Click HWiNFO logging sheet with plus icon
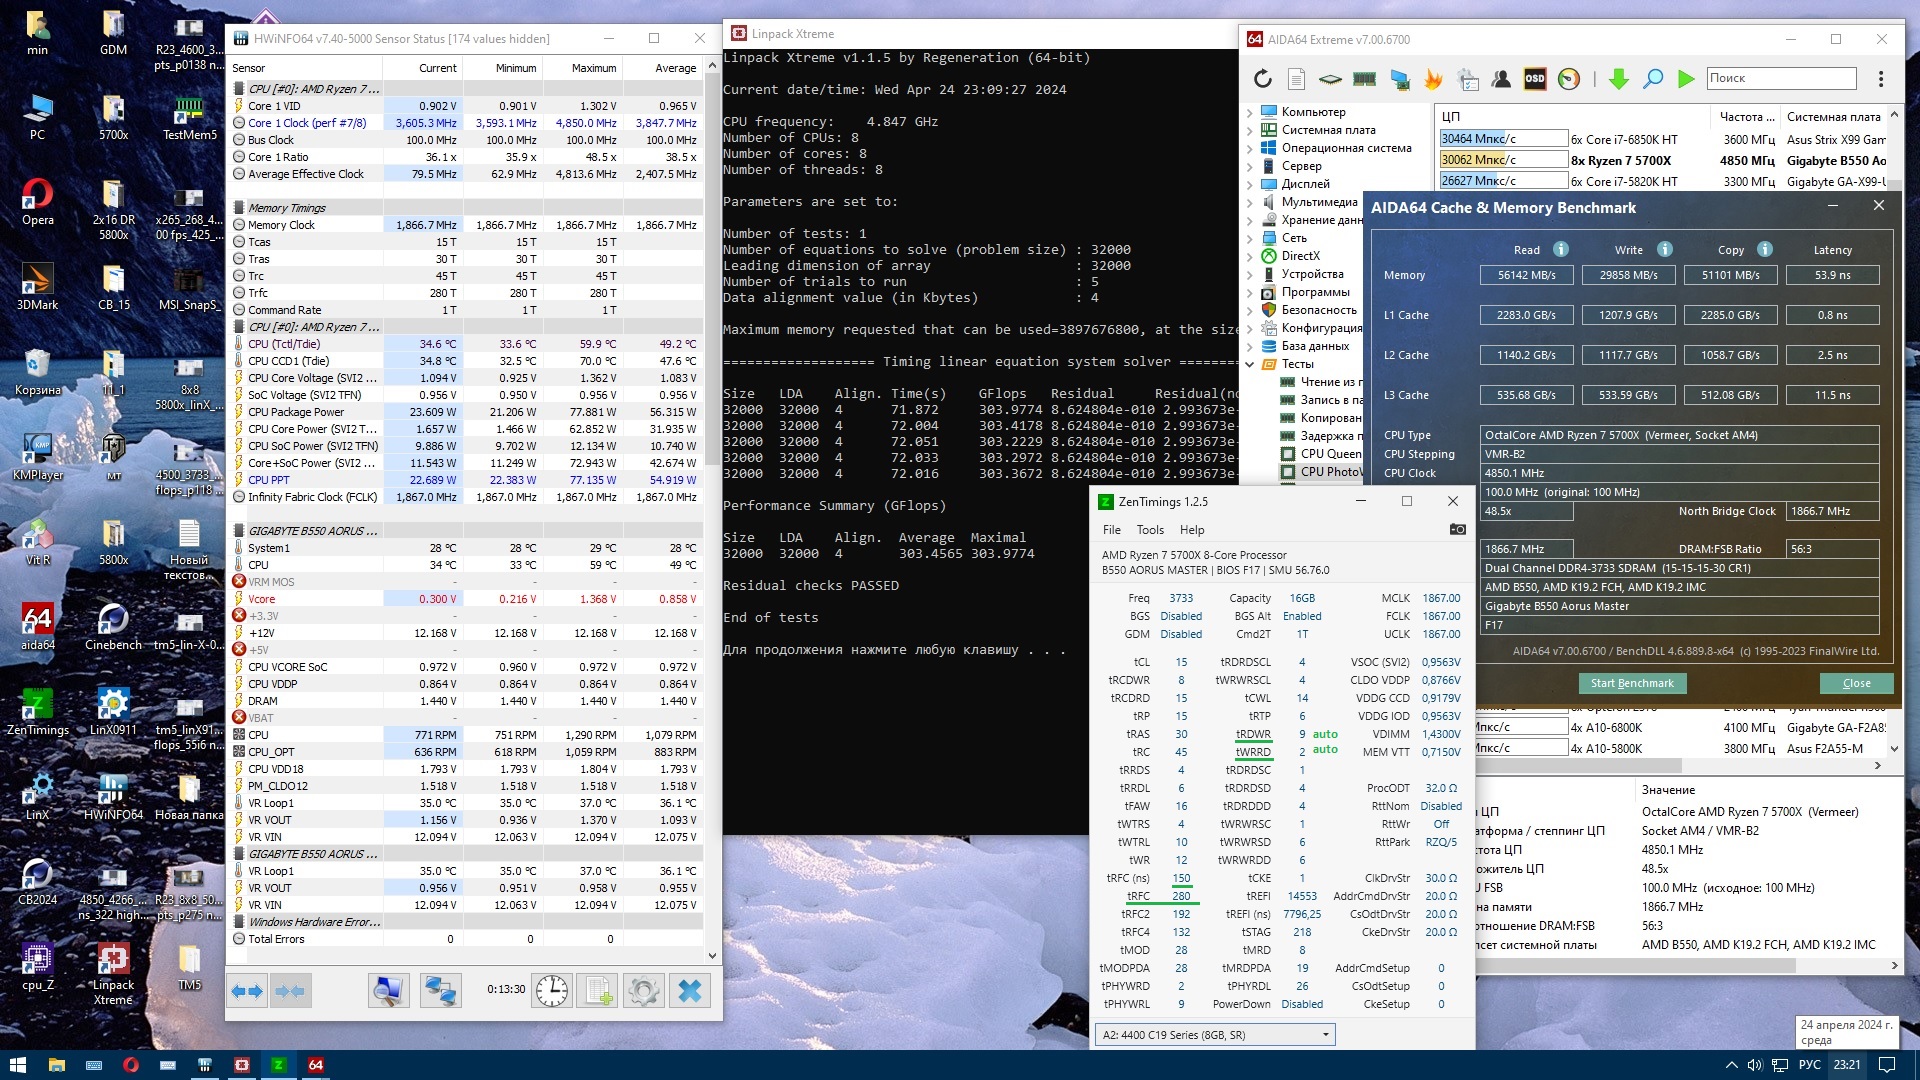 click(x=598, y=991)
